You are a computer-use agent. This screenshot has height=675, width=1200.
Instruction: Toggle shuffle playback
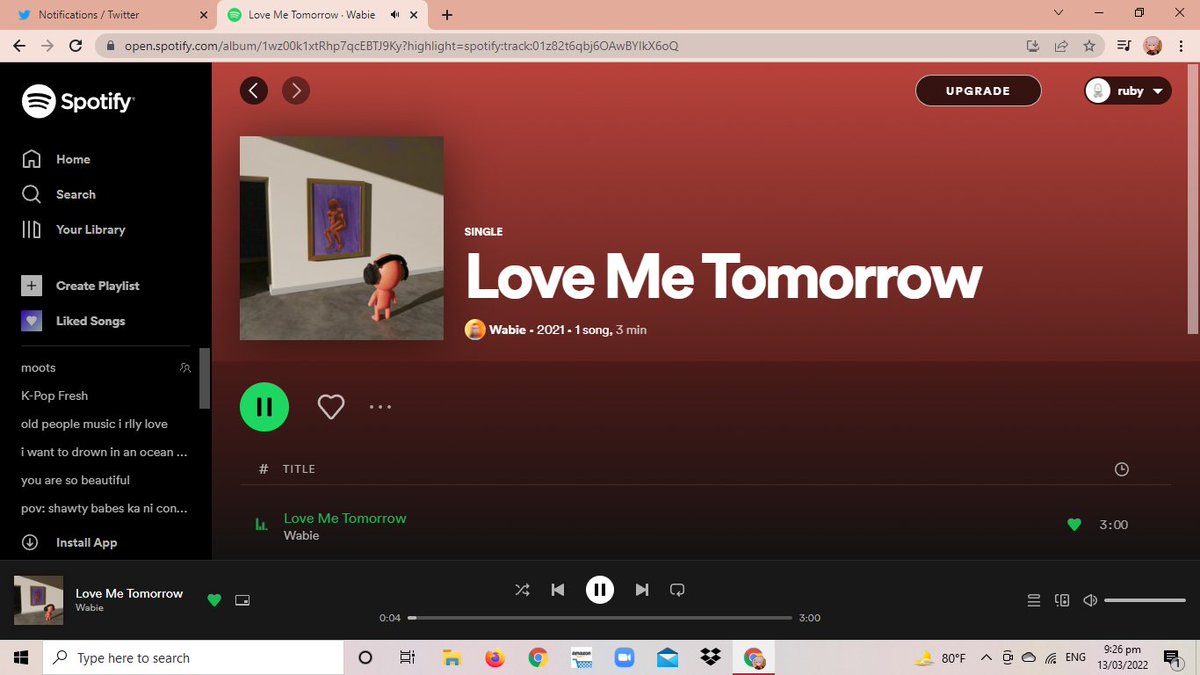pos(522,590)
